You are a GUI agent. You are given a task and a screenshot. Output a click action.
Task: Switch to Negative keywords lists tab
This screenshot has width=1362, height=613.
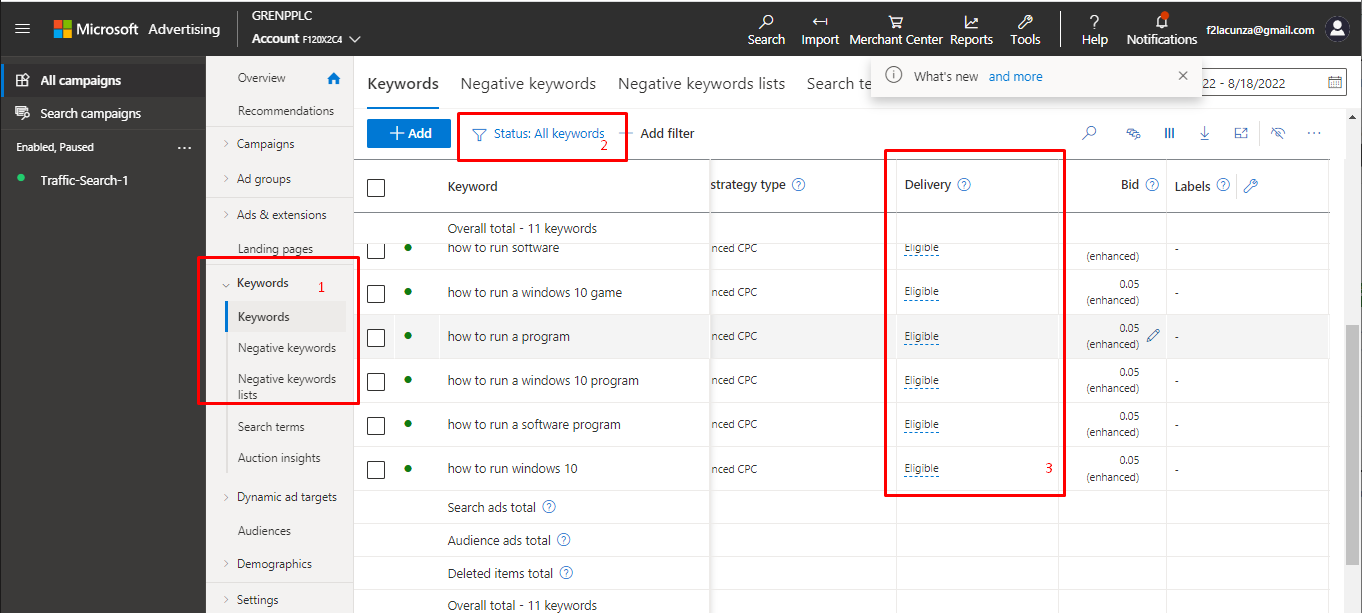pos(701,84)
